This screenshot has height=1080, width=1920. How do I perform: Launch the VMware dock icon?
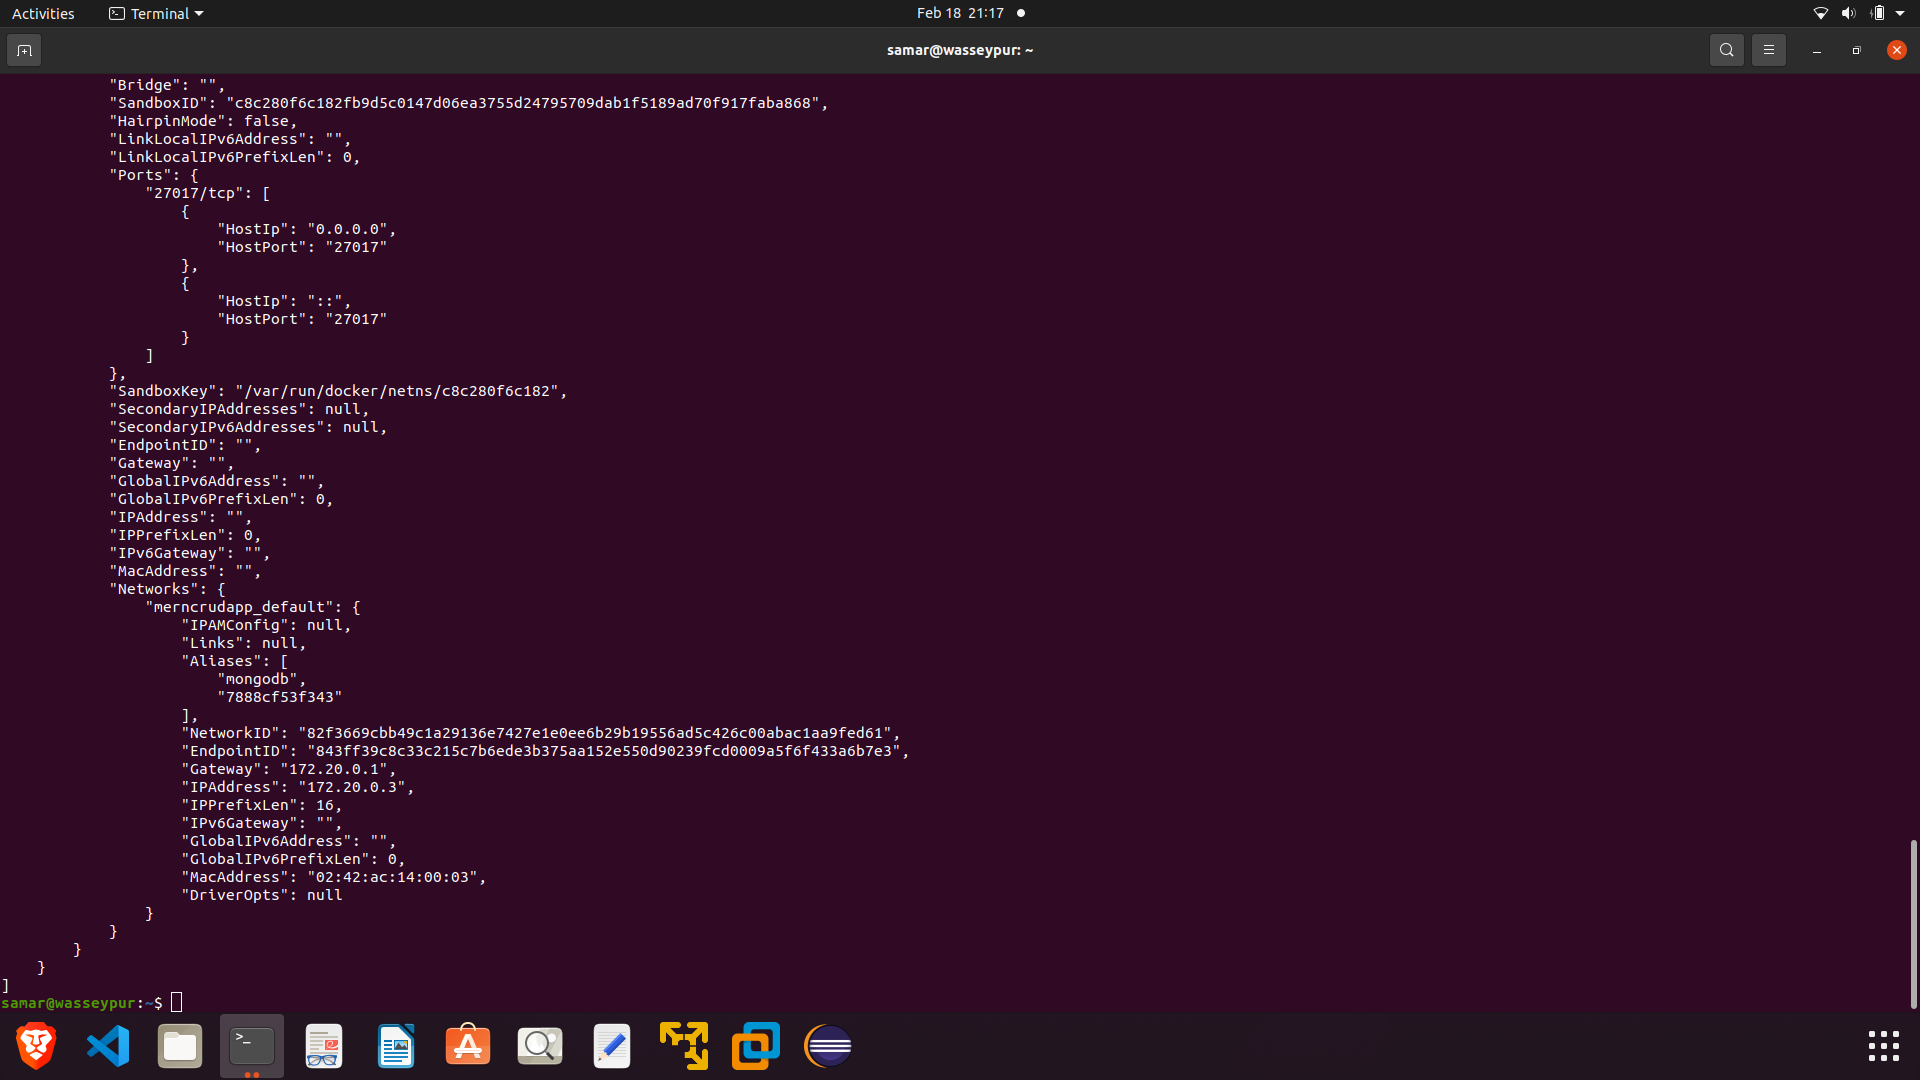click(756, 1046)
